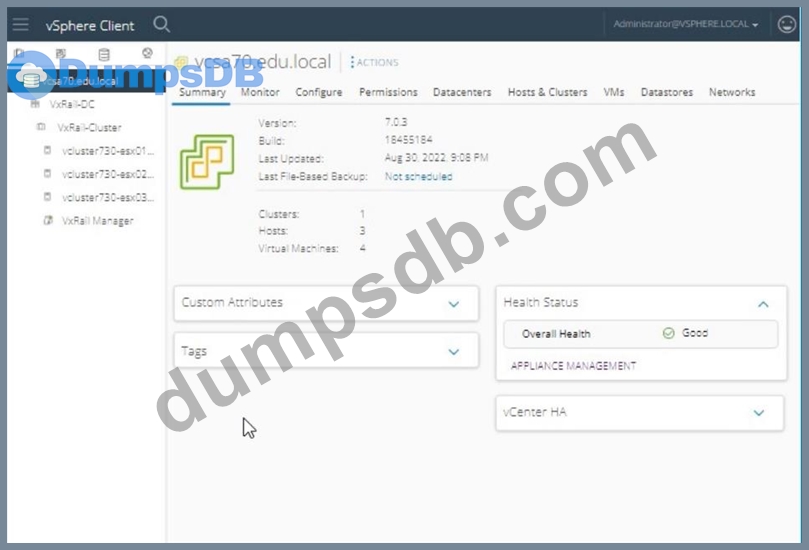
Task: Click the large vCenter logo icon
Action: coord(206,162)
